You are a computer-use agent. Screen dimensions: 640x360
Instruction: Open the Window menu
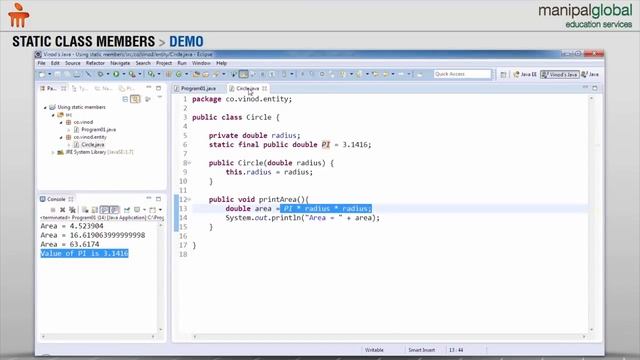click(x=201, y=63)
